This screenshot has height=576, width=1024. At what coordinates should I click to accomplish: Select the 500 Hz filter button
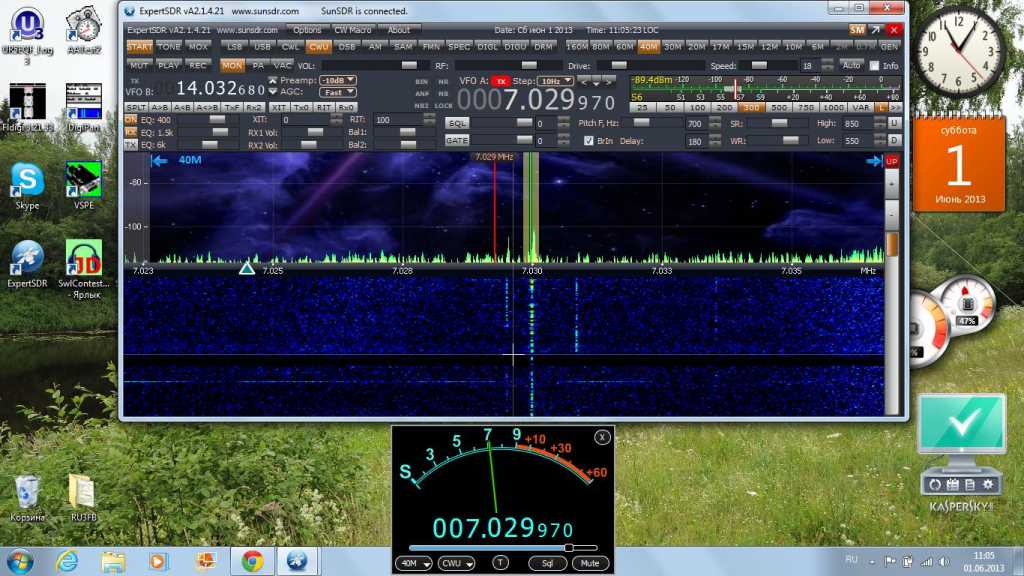778,107
